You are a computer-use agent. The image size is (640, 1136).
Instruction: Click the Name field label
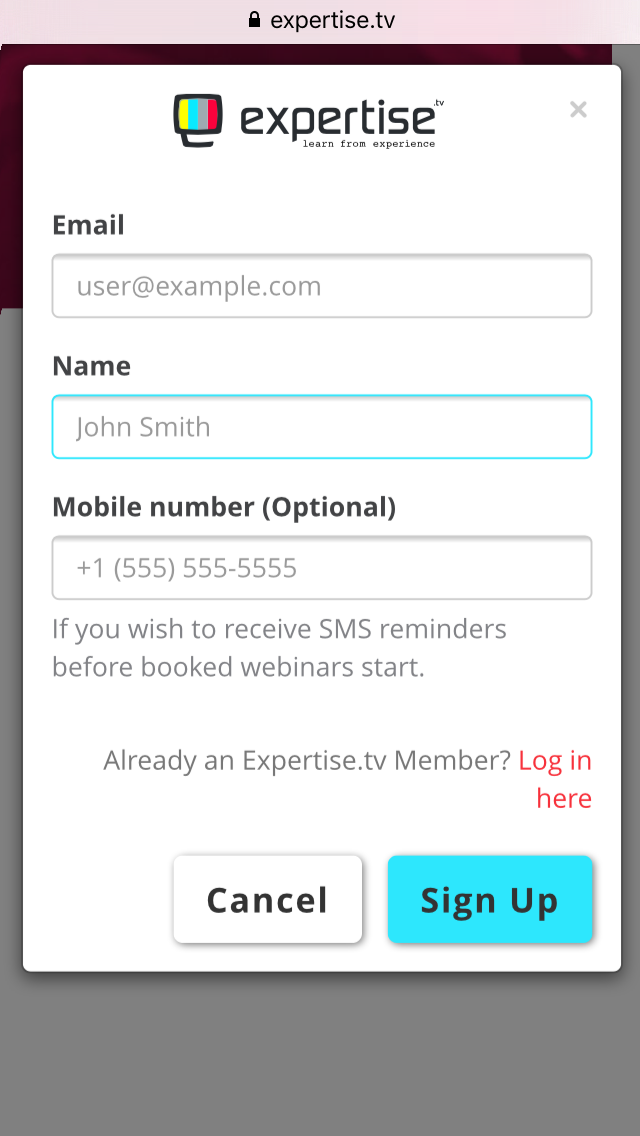click(91, 366)
